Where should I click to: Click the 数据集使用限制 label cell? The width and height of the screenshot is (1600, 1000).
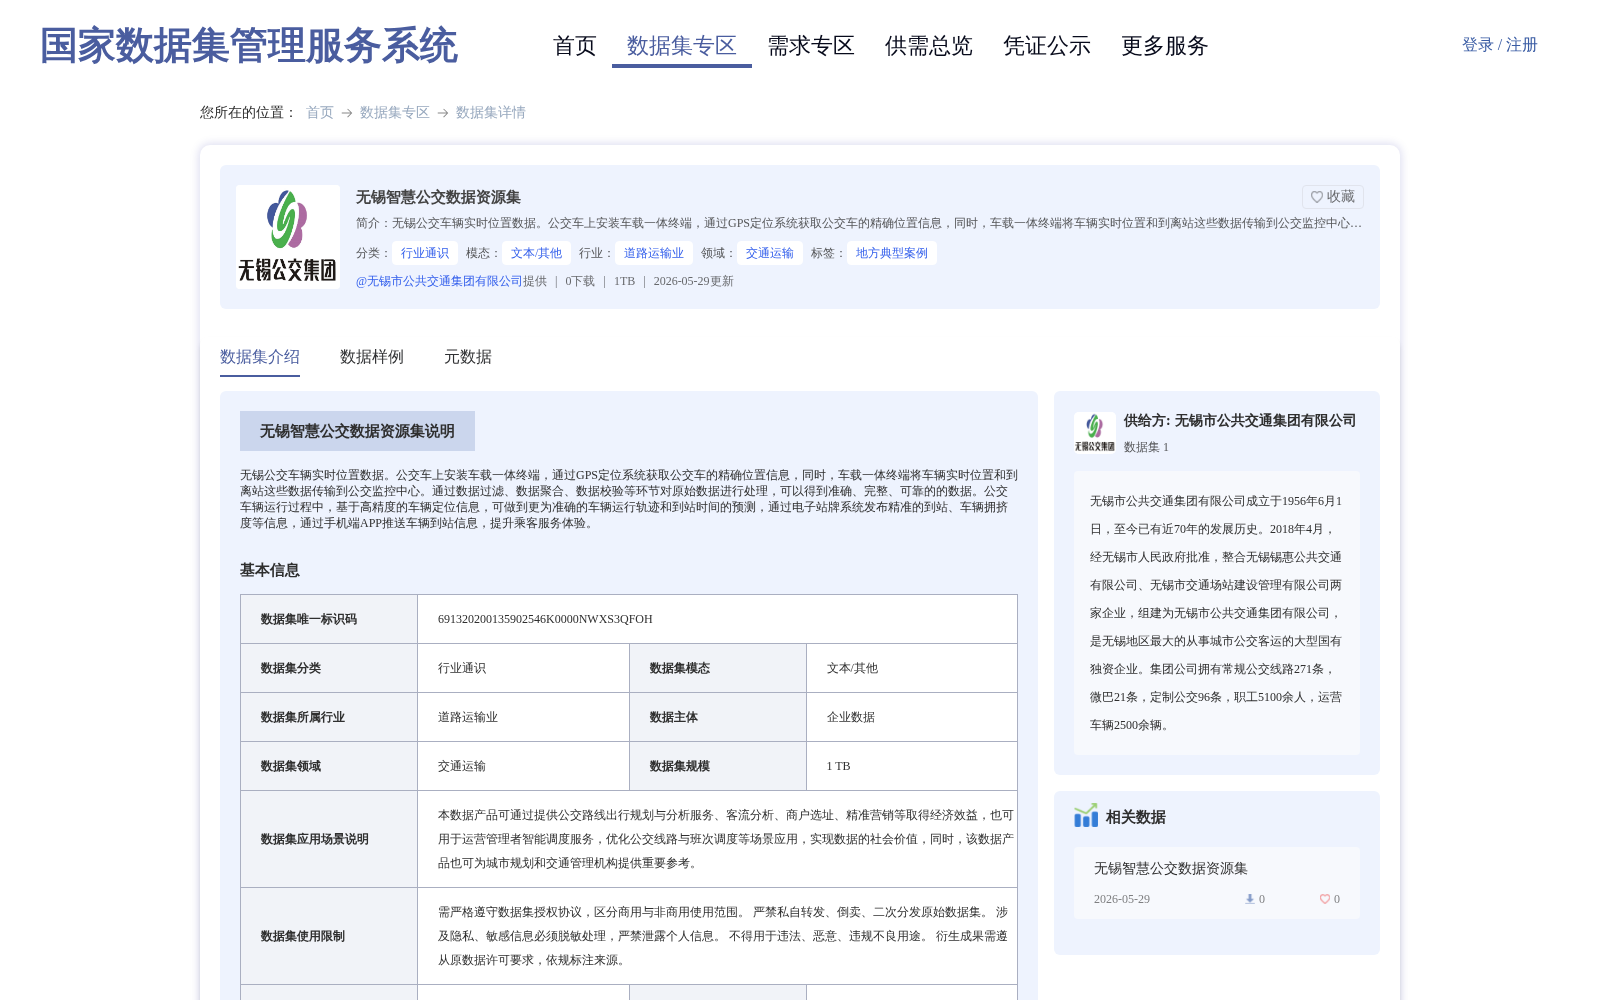click(x=329, y=936)
